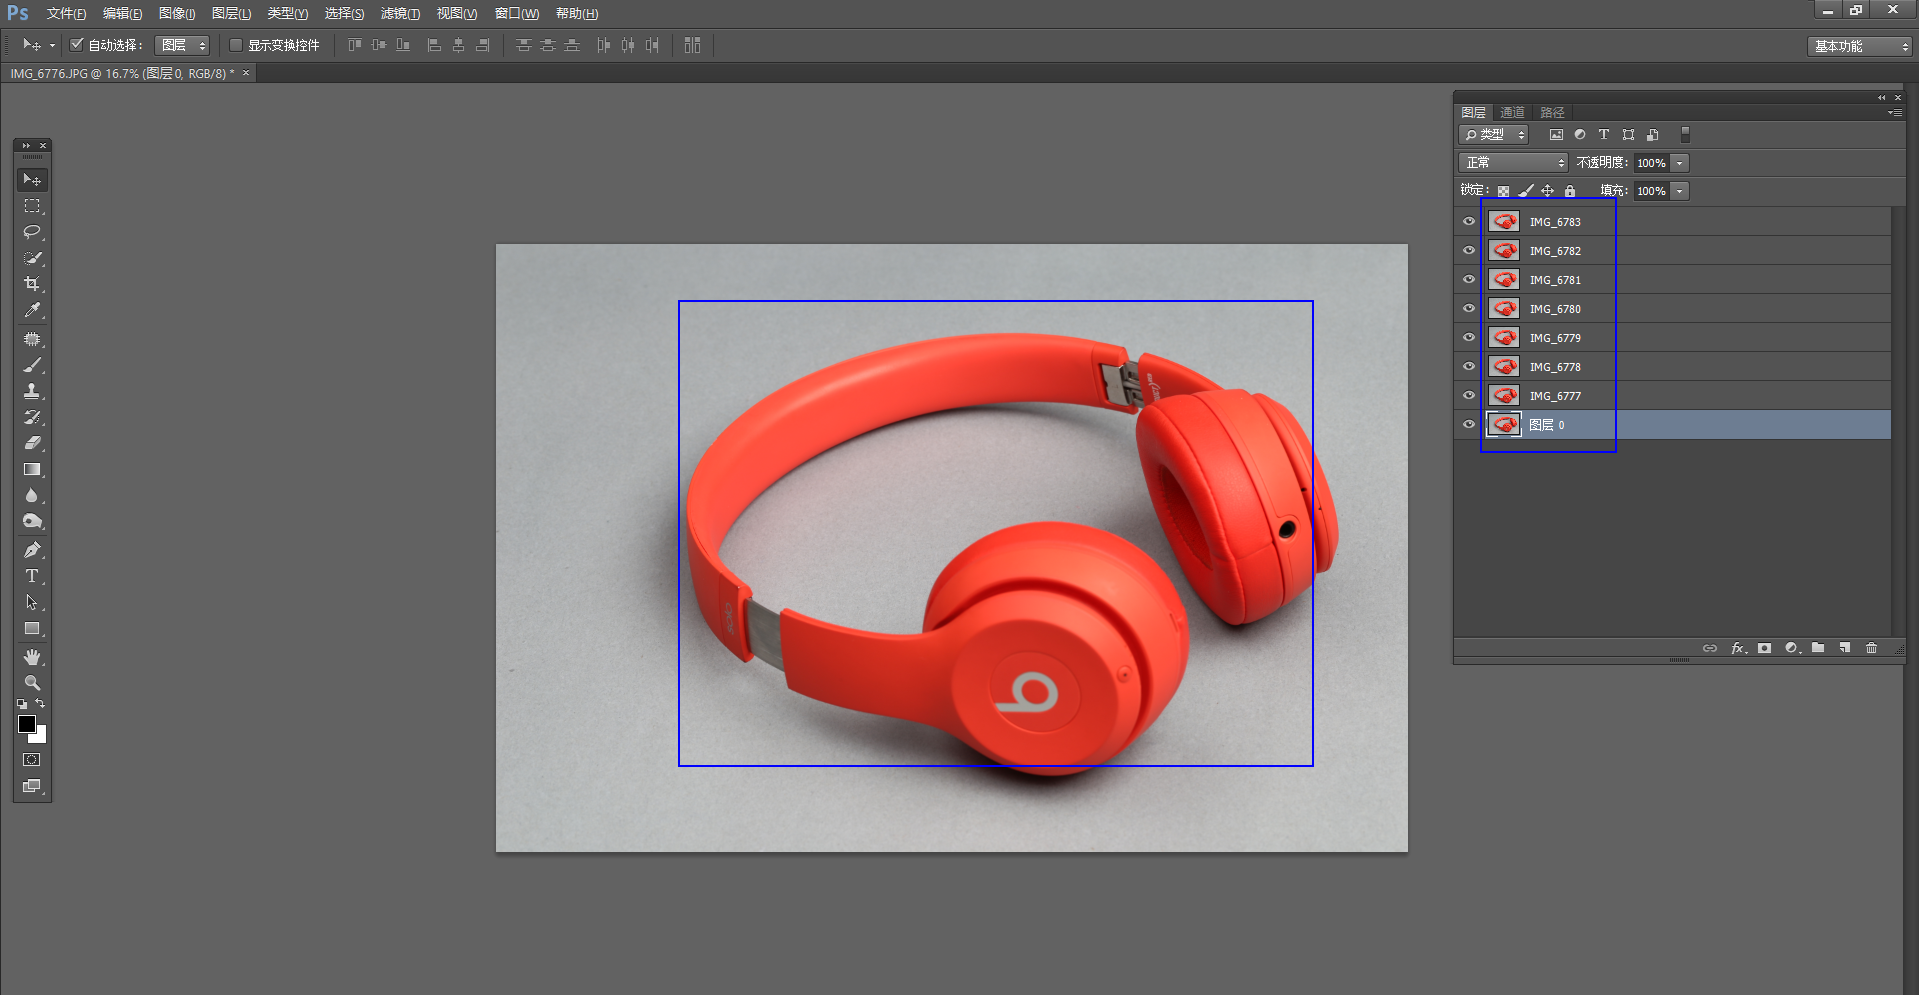Switch to the 路径 tab
Screen dimensions: 1919x995
click(1552, 113)
